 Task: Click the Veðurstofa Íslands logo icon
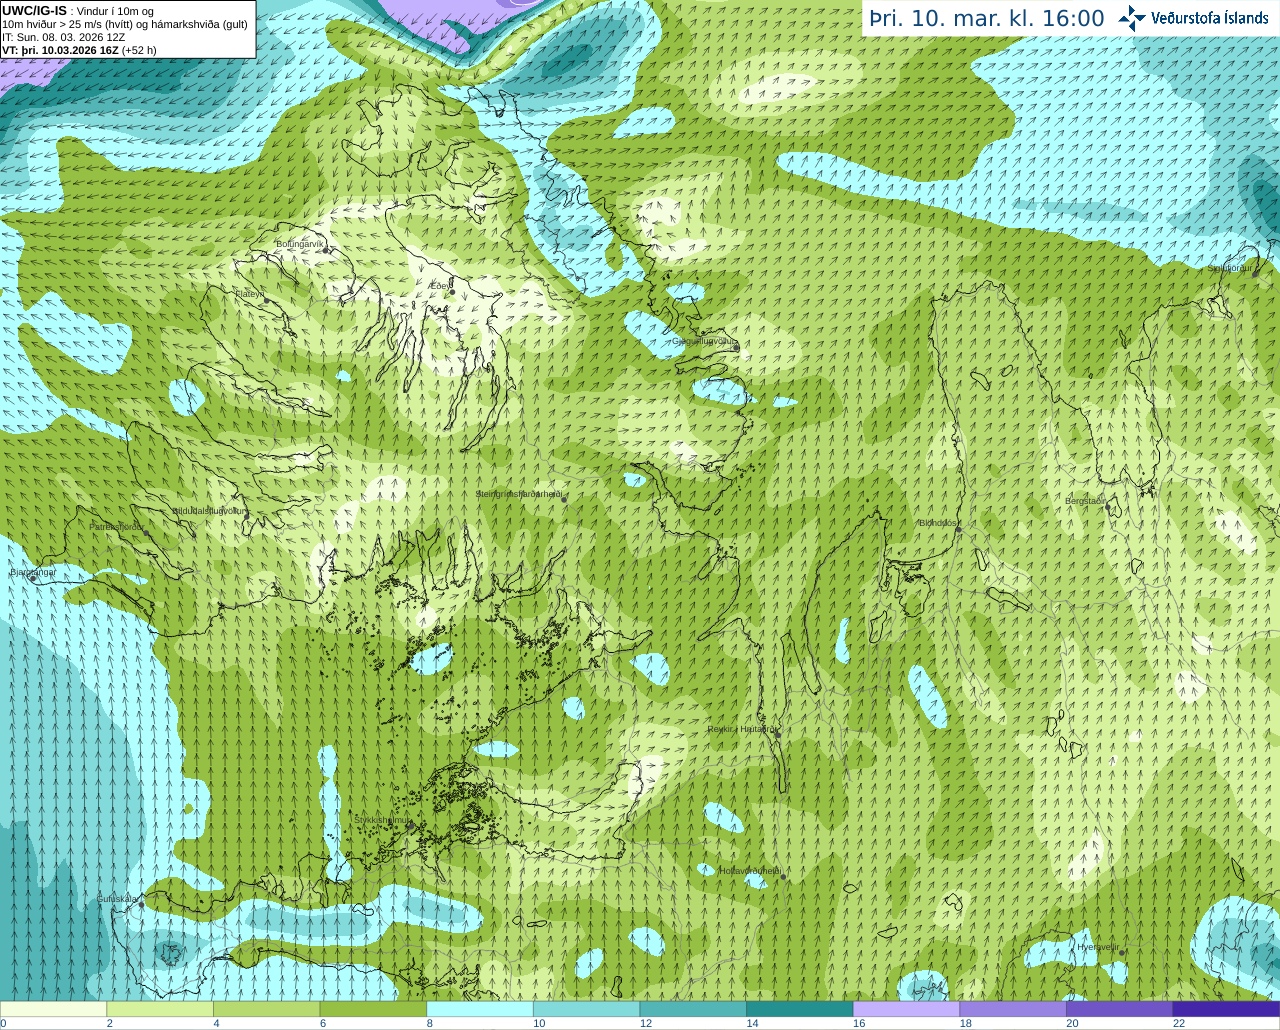pos(1132,18)
